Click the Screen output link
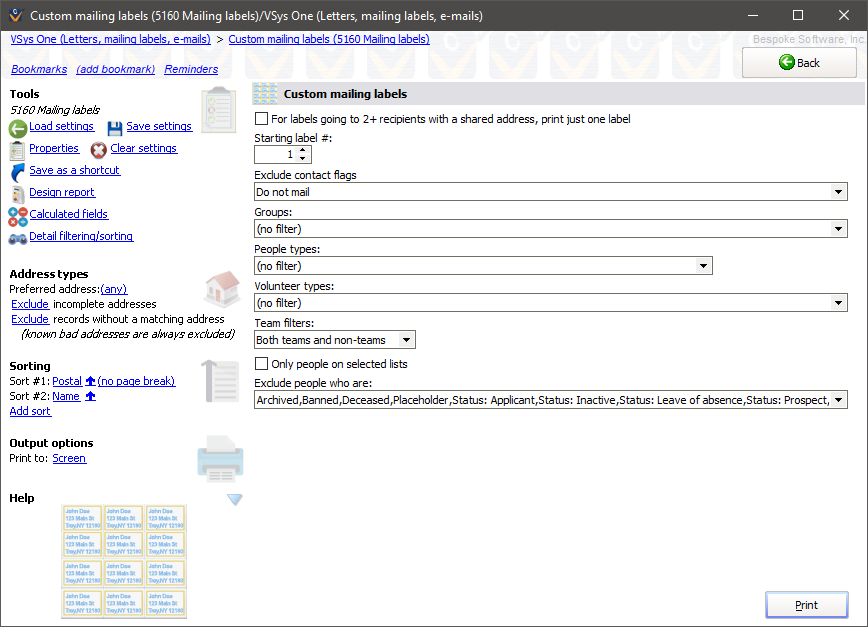Screen dimensions: 868x627 pos(69,458)
